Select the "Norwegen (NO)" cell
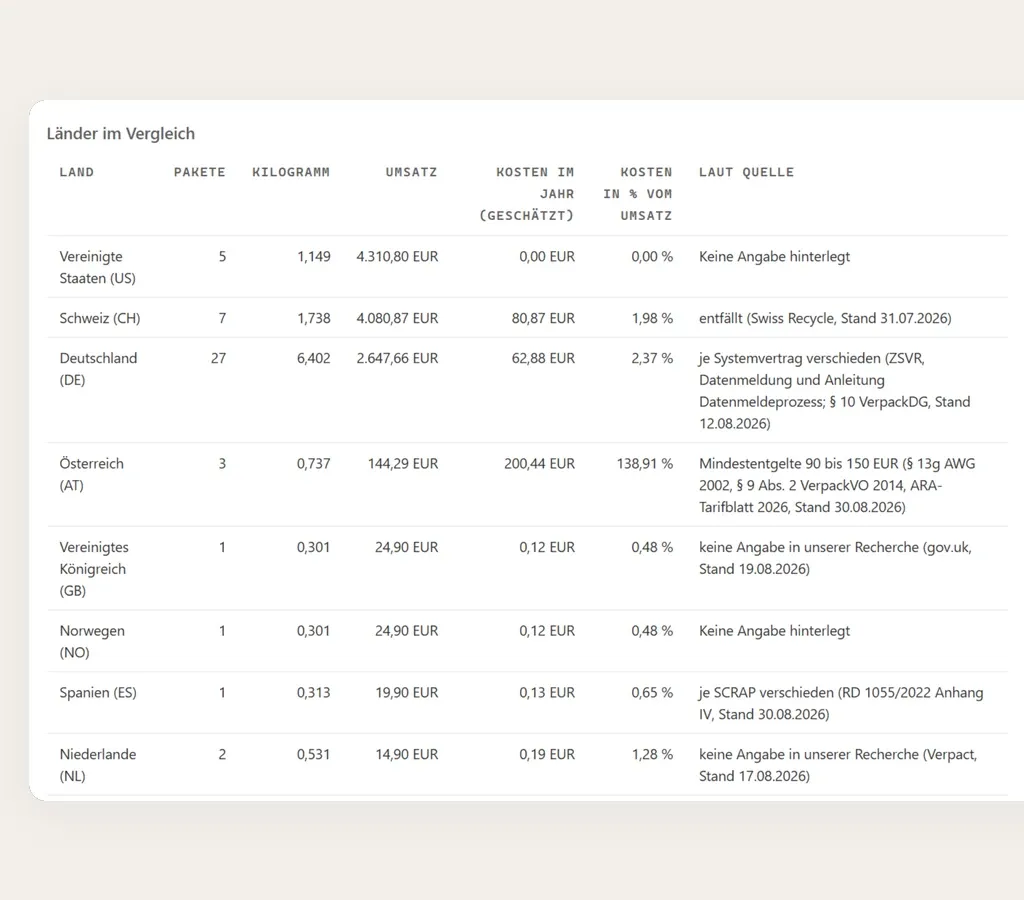The height and width of the screenshot is (900, 1024). [x=92, y=641]
